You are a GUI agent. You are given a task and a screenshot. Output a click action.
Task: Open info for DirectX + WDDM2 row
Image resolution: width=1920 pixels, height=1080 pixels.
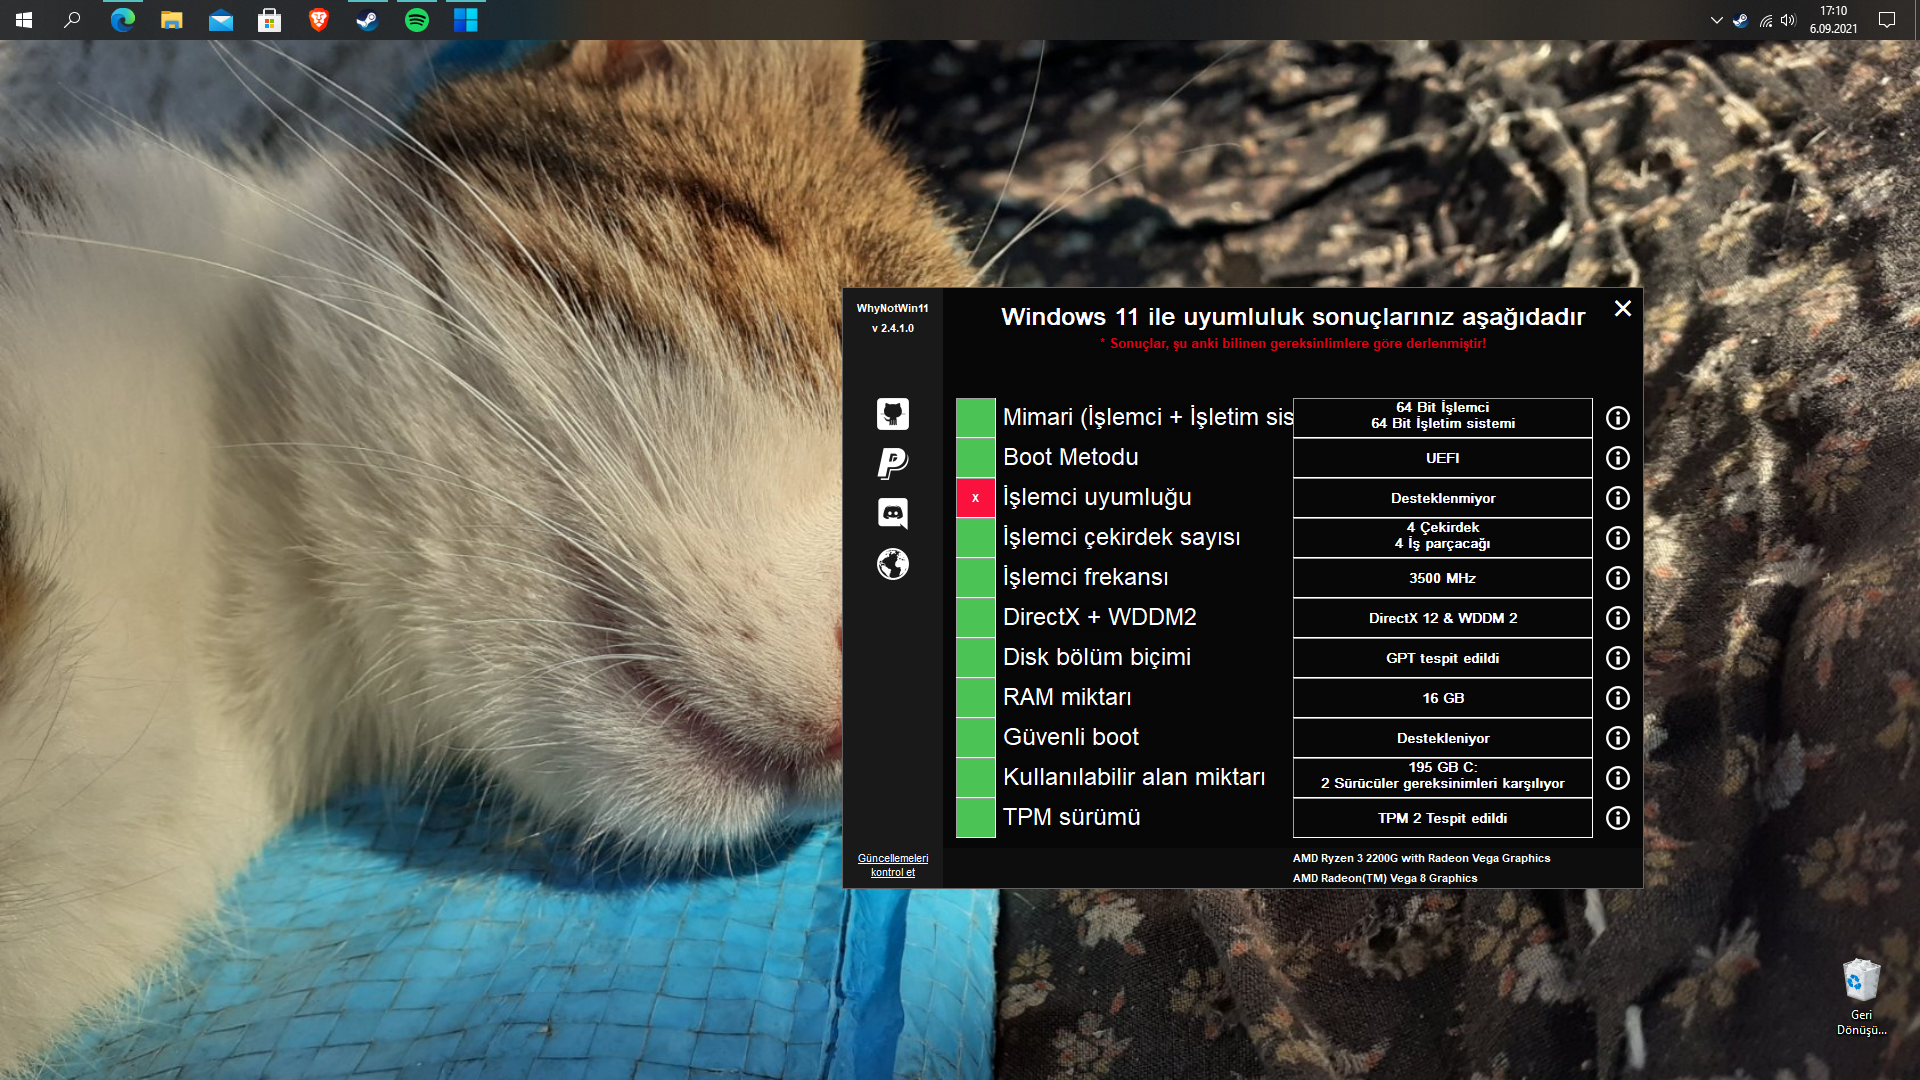pos(1617,618)
